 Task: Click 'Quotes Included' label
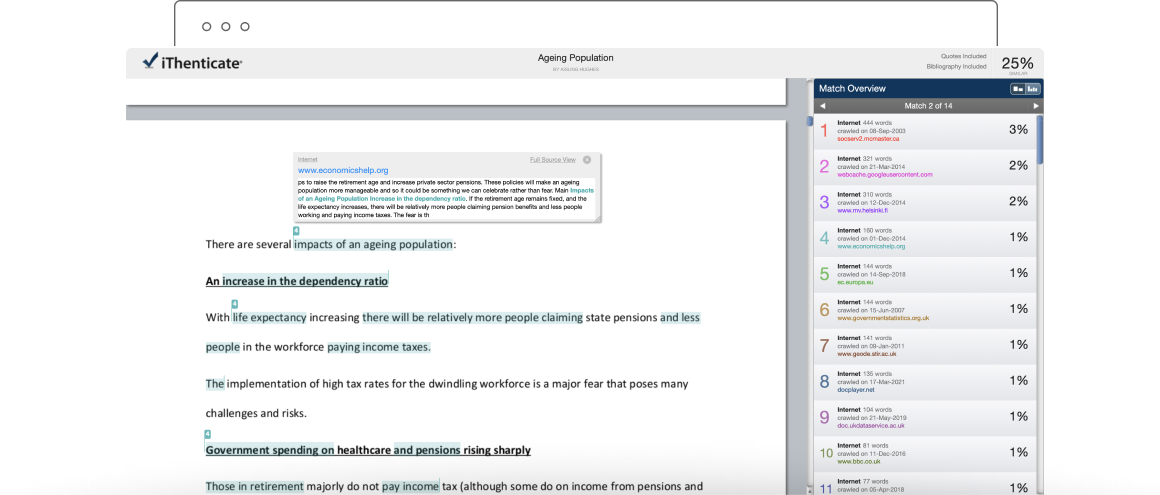pyautogui.click(x=963, y=56)
